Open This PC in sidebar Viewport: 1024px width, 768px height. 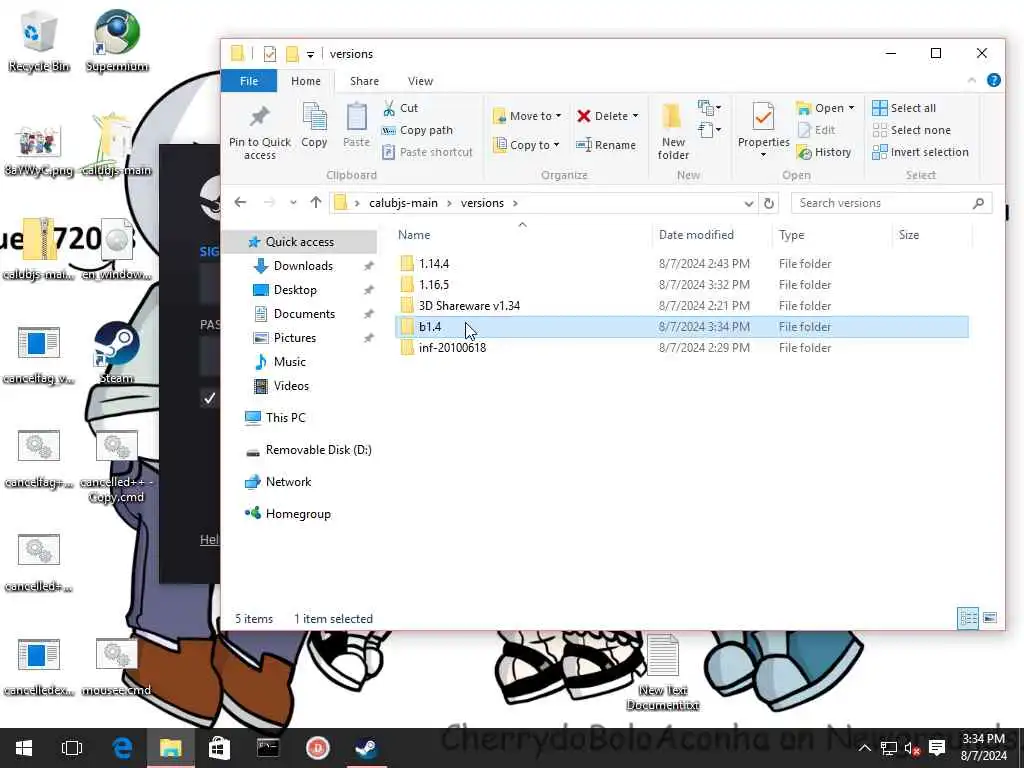pyautogui.click(x=285, y=418)
